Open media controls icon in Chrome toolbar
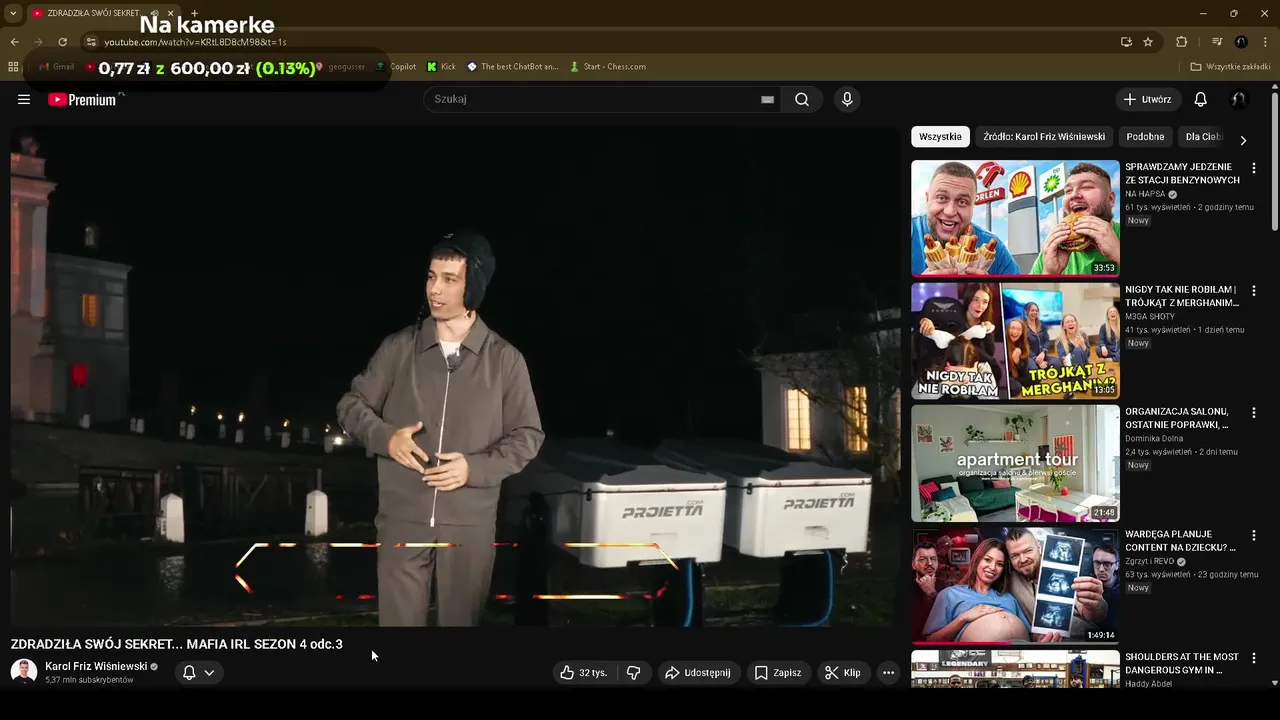1280x720 pixels. [x=1217, y=42]
